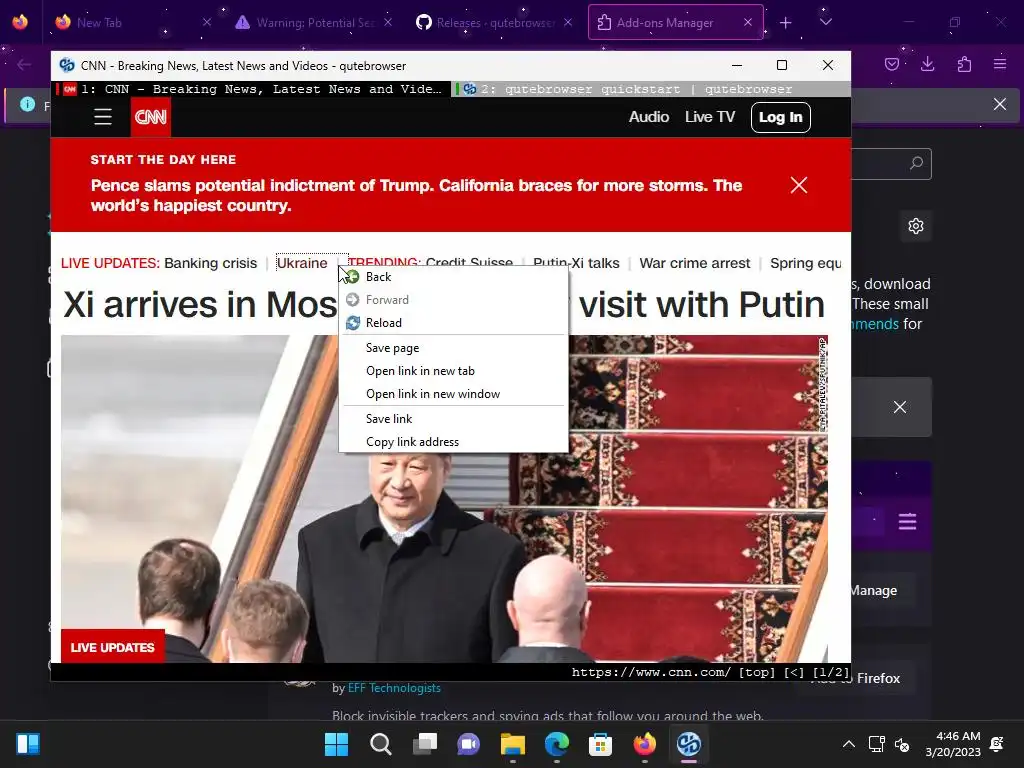Select Back in the context menu

(x=454, y=277)
